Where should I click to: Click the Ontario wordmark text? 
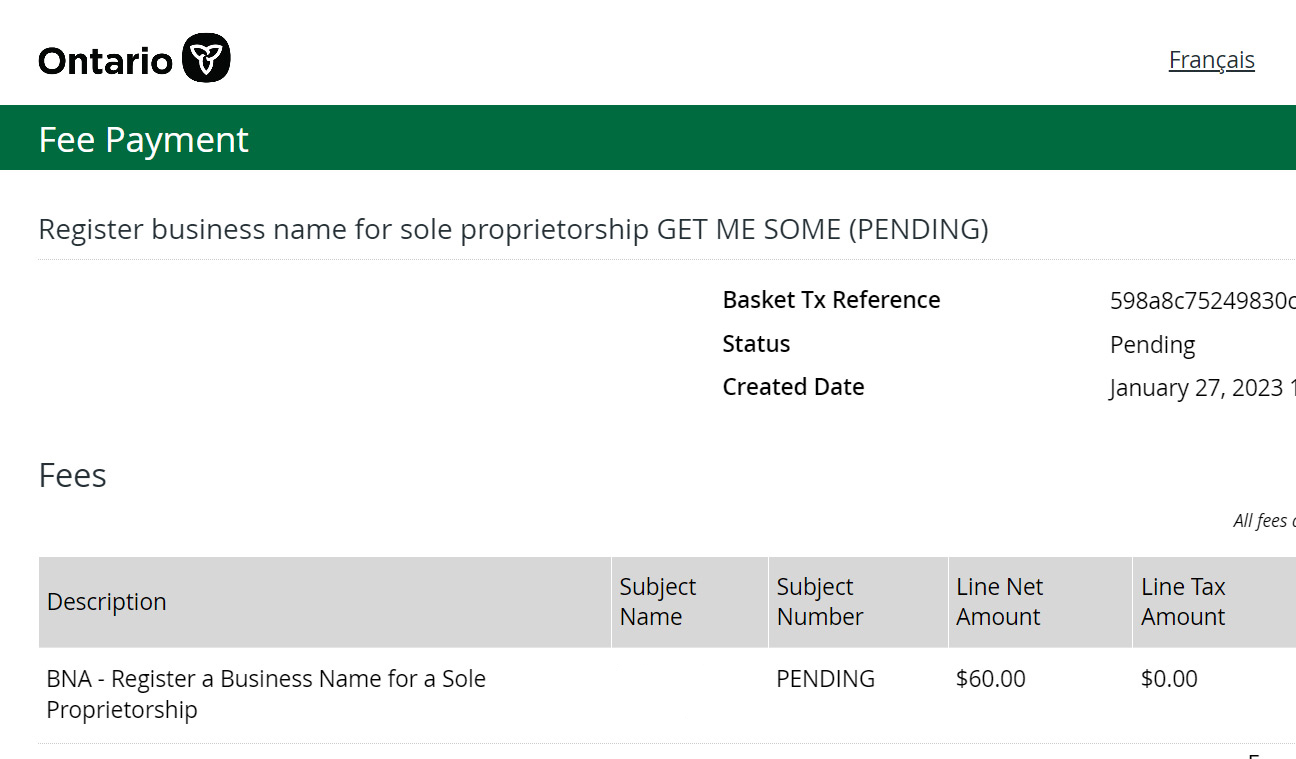105,61
